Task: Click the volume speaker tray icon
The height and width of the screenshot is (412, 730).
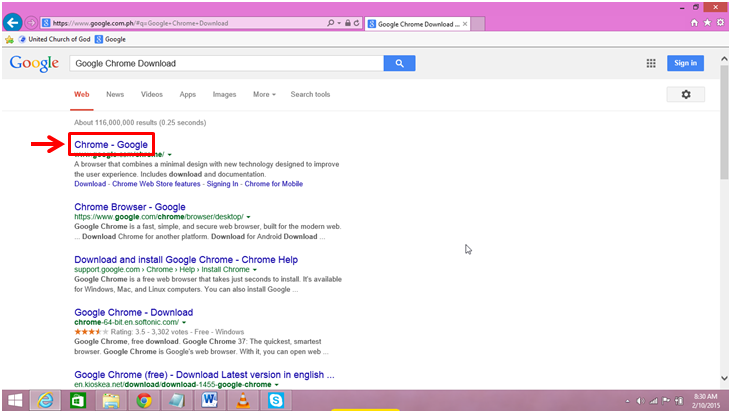Action: 641,401
